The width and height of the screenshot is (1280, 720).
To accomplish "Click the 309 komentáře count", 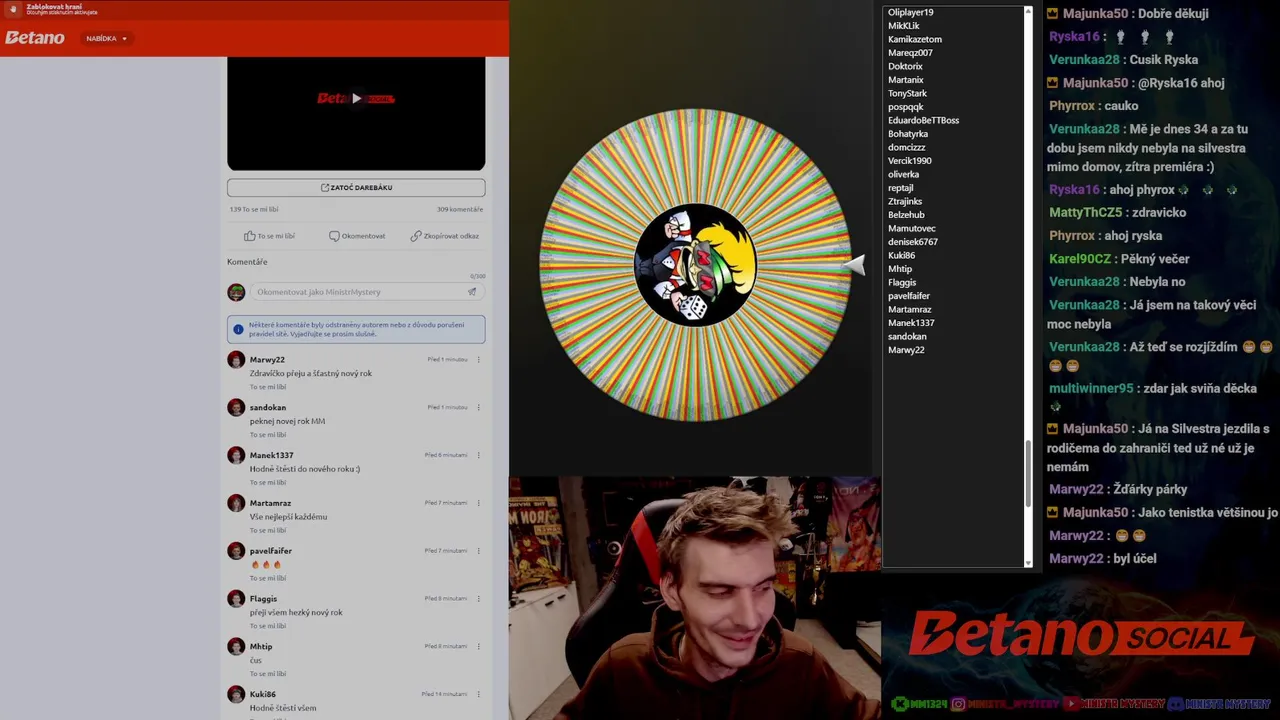I will pyautogui.click(x=460, y=209).
